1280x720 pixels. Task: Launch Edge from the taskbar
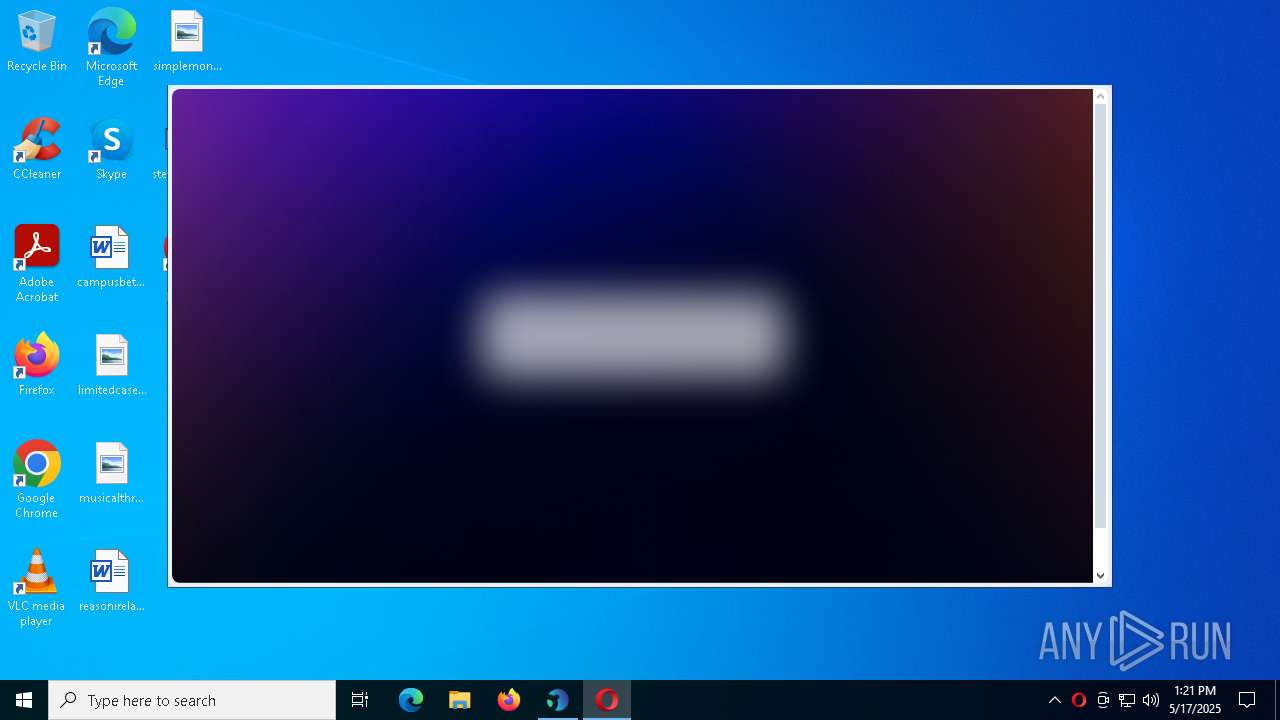411,700
